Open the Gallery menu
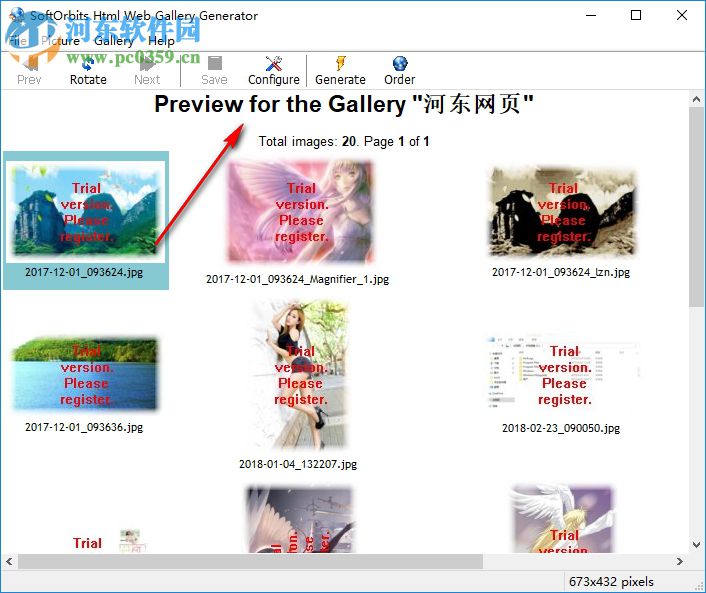The width and height of the screenshot is (706, 593). [x=114, y=41]
